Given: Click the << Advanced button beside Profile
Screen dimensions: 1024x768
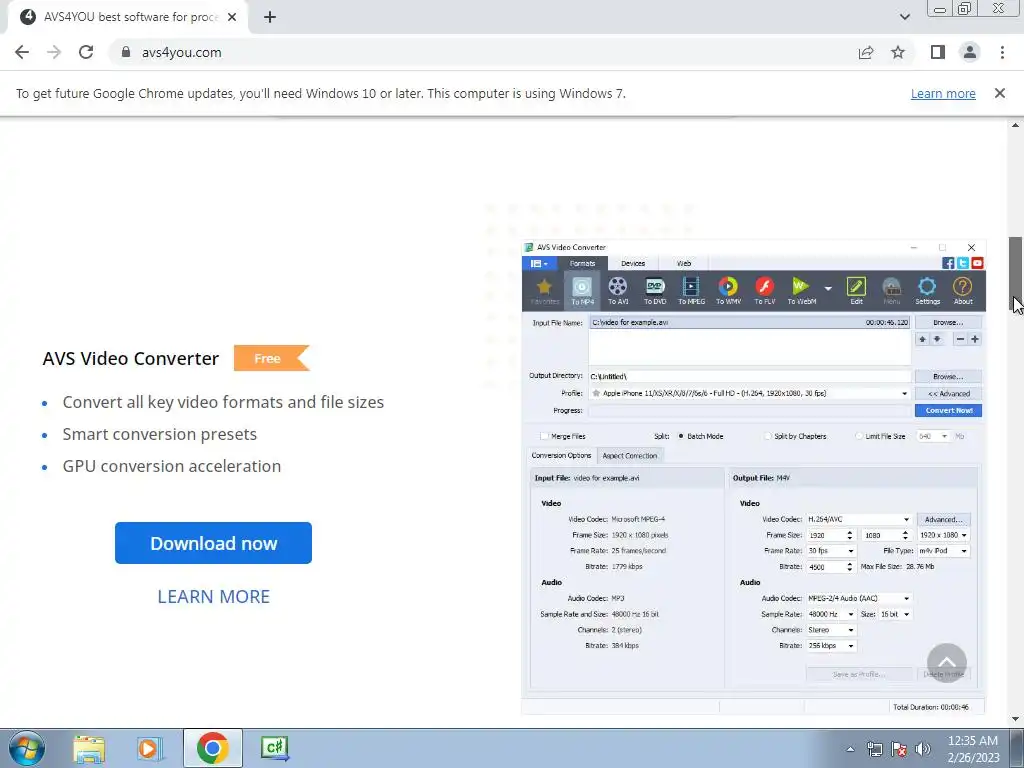Looking at the screenshot, I should [948, 394].
